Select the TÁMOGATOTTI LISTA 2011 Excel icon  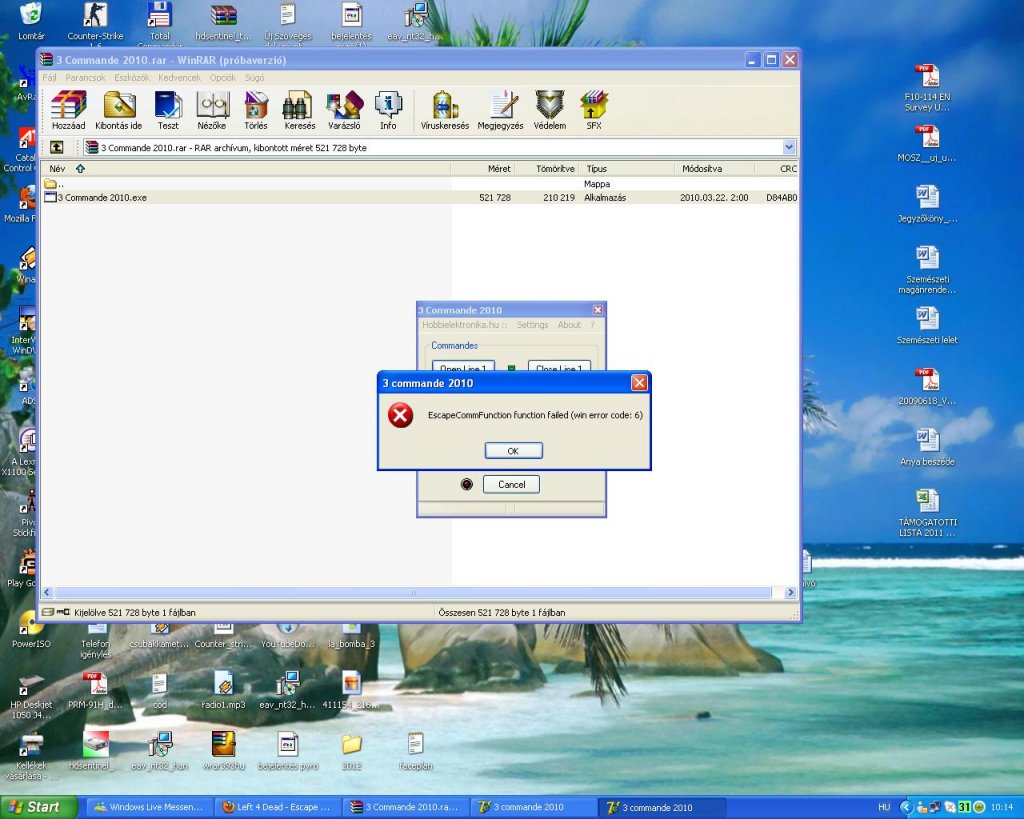tap(927, 513)
